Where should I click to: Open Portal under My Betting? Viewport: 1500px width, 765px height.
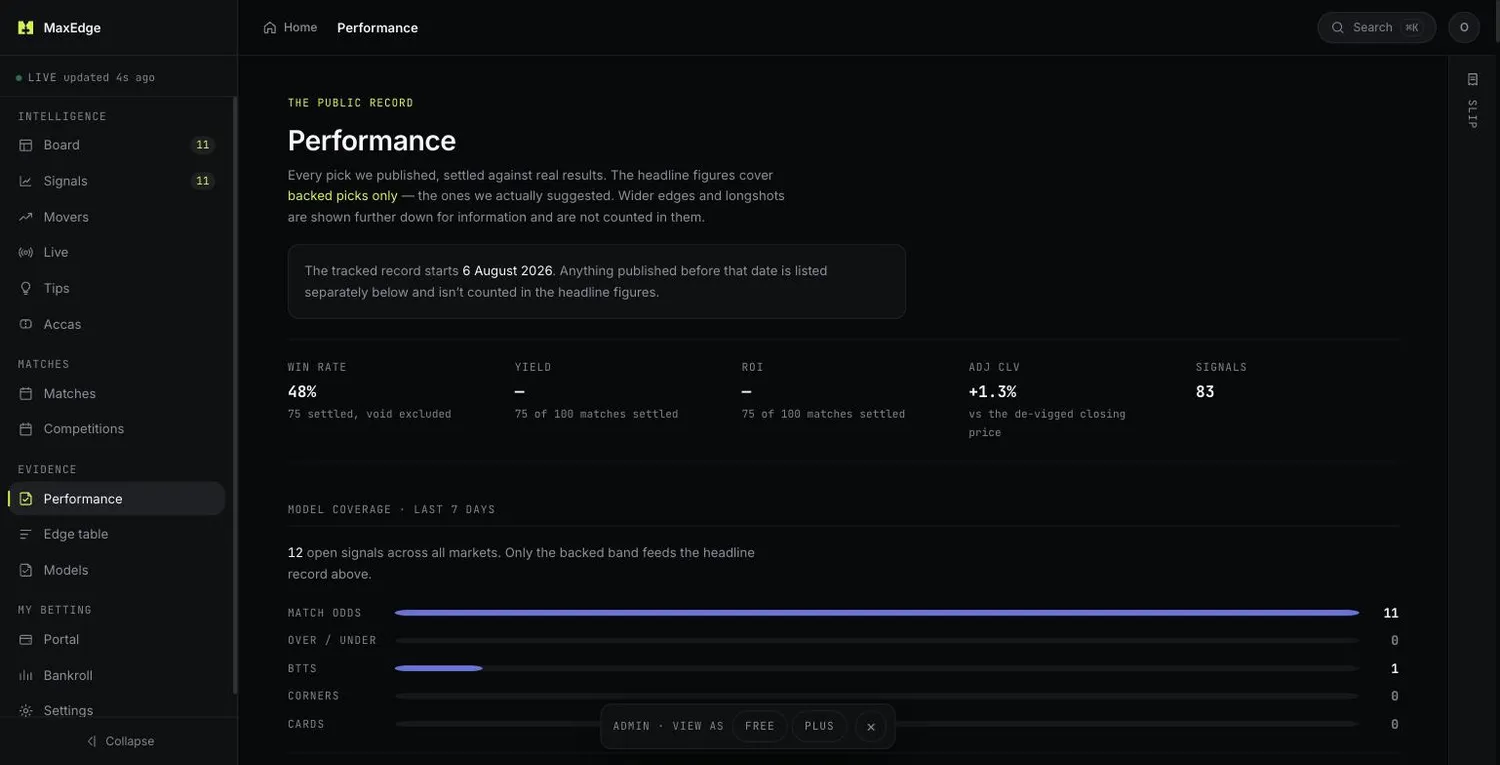pyautogui.click(x=117, y=640)
